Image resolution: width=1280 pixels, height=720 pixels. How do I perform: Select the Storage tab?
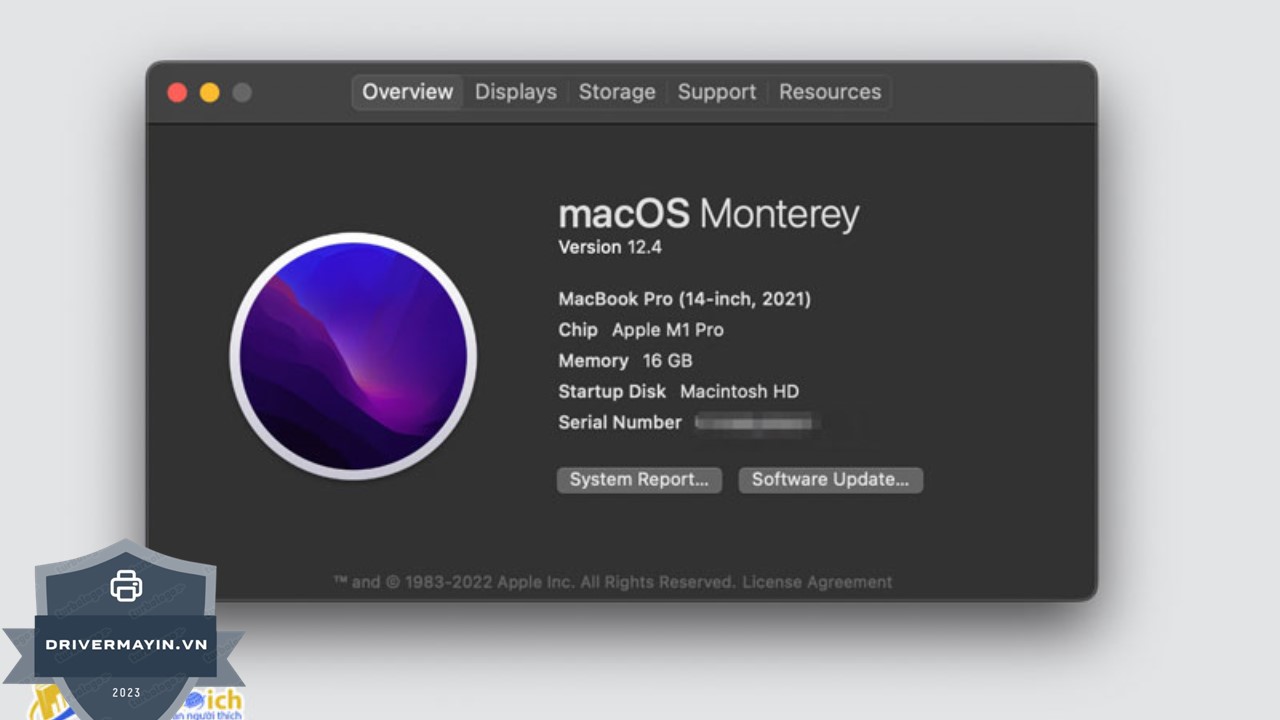(617, 92)
